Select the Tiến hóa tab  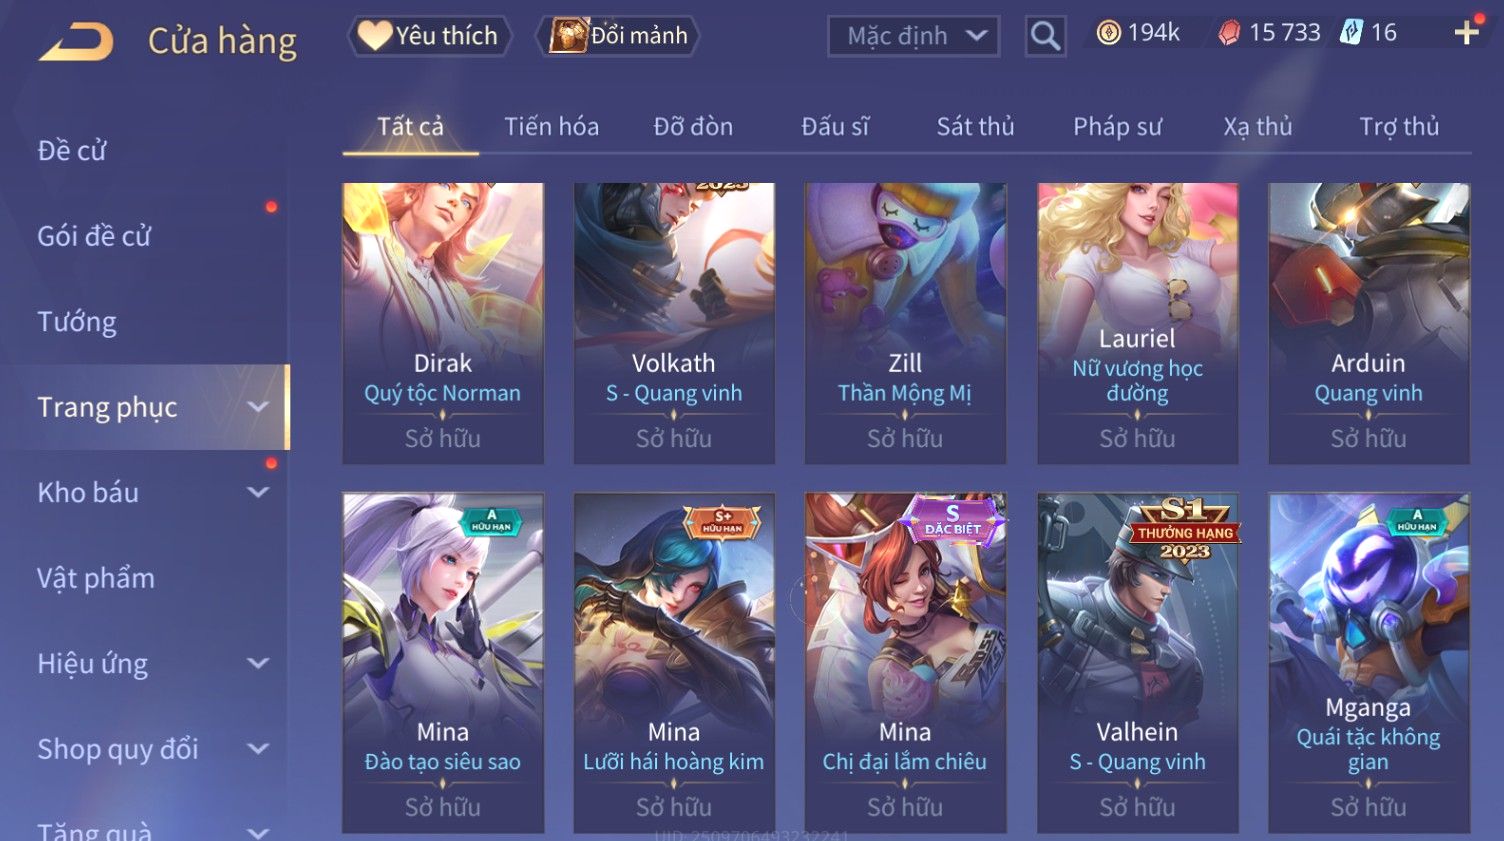(551, 127)
